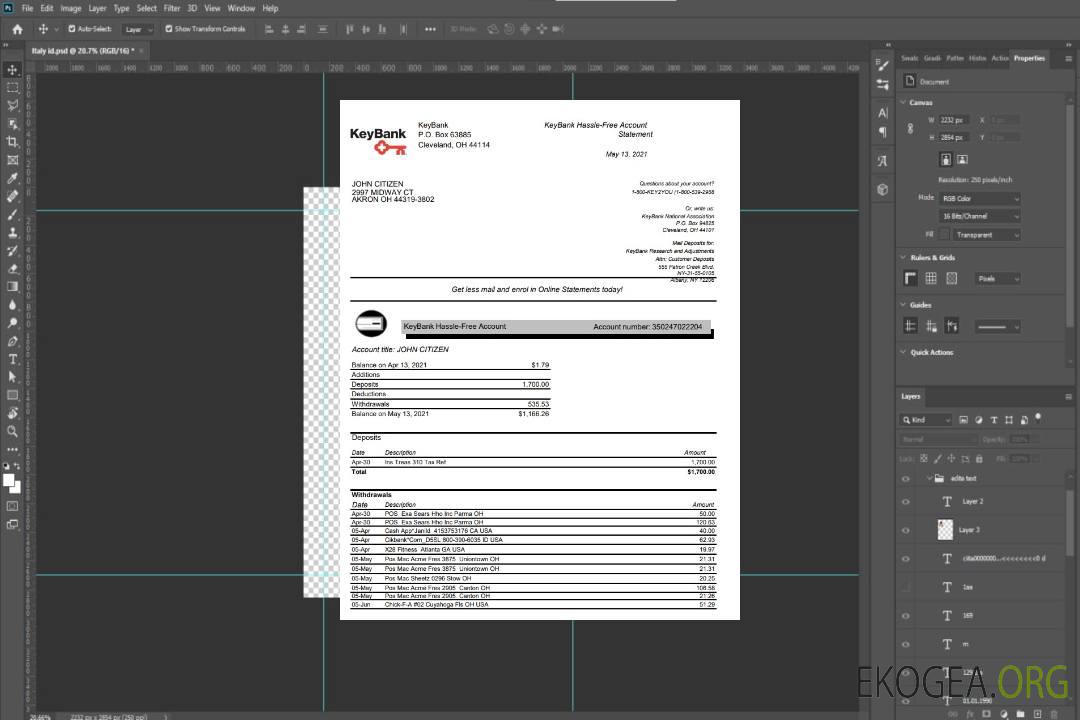Select the Gradient tool
Viewport: 1080px width, 720px height.
(x=12, y=287)
